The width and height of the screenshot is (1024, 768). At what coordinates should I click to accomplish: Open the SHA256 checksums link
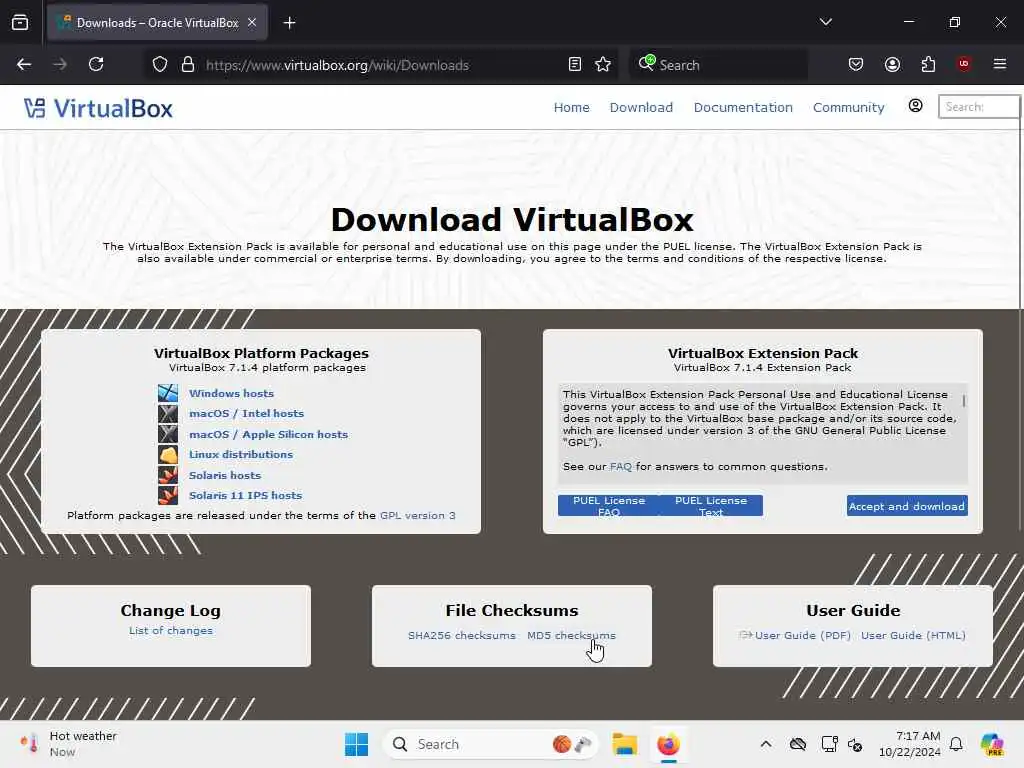click(462, 635)
